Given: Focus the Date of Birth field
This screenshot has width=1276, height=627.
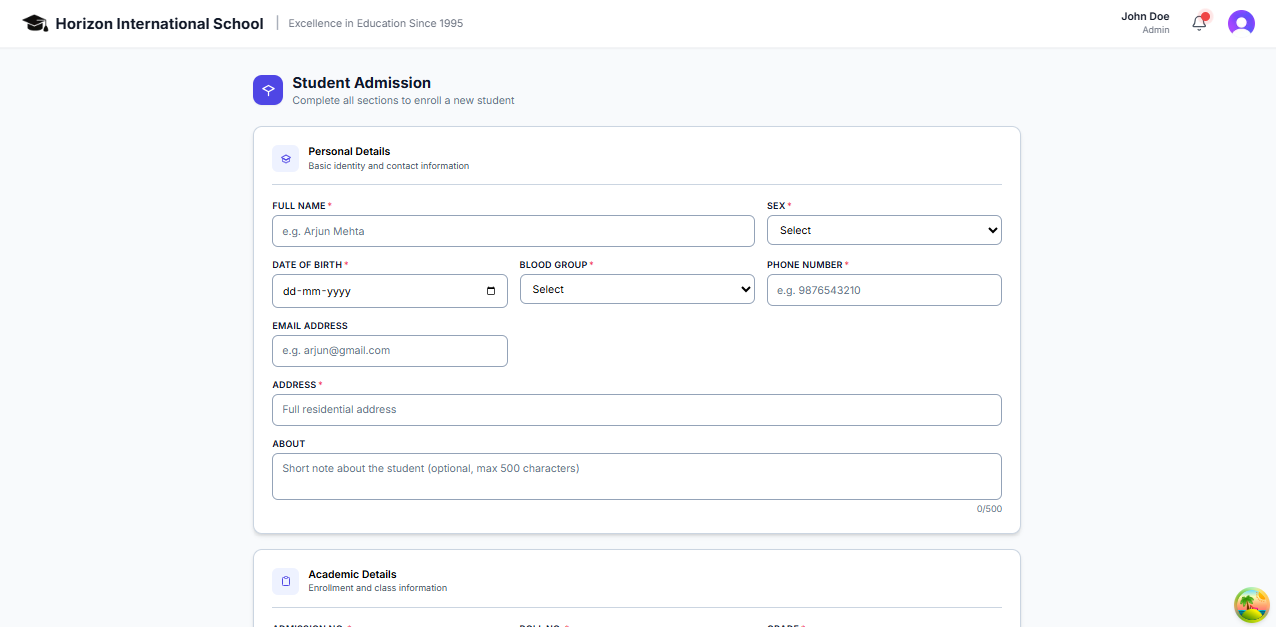Looking at the screenshot, I should click(390, 291).
